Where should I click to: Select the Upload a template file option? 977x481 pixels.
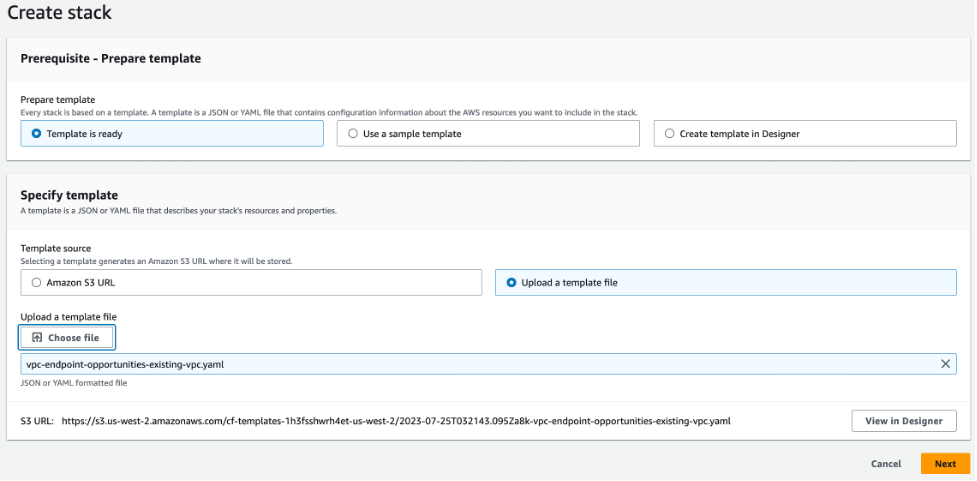(x=725, y=282)
